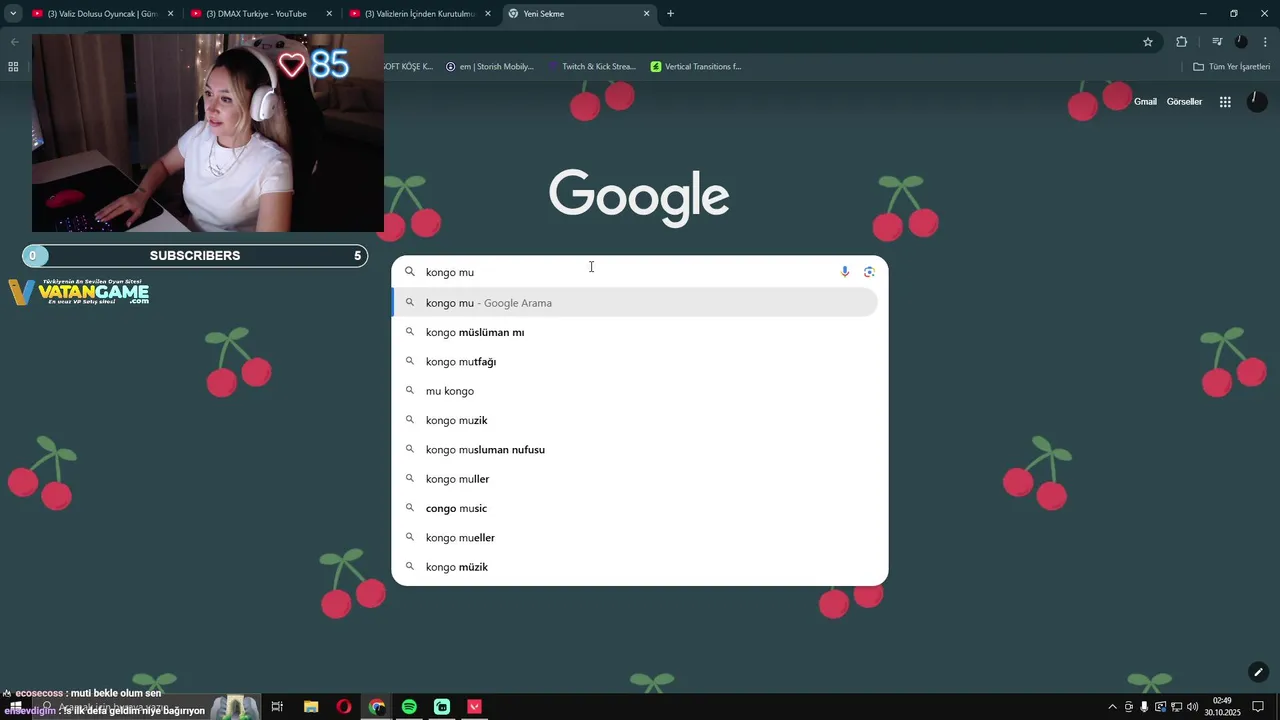
Task: Open the volume control in system tray
Action: tap(1193, 707)
